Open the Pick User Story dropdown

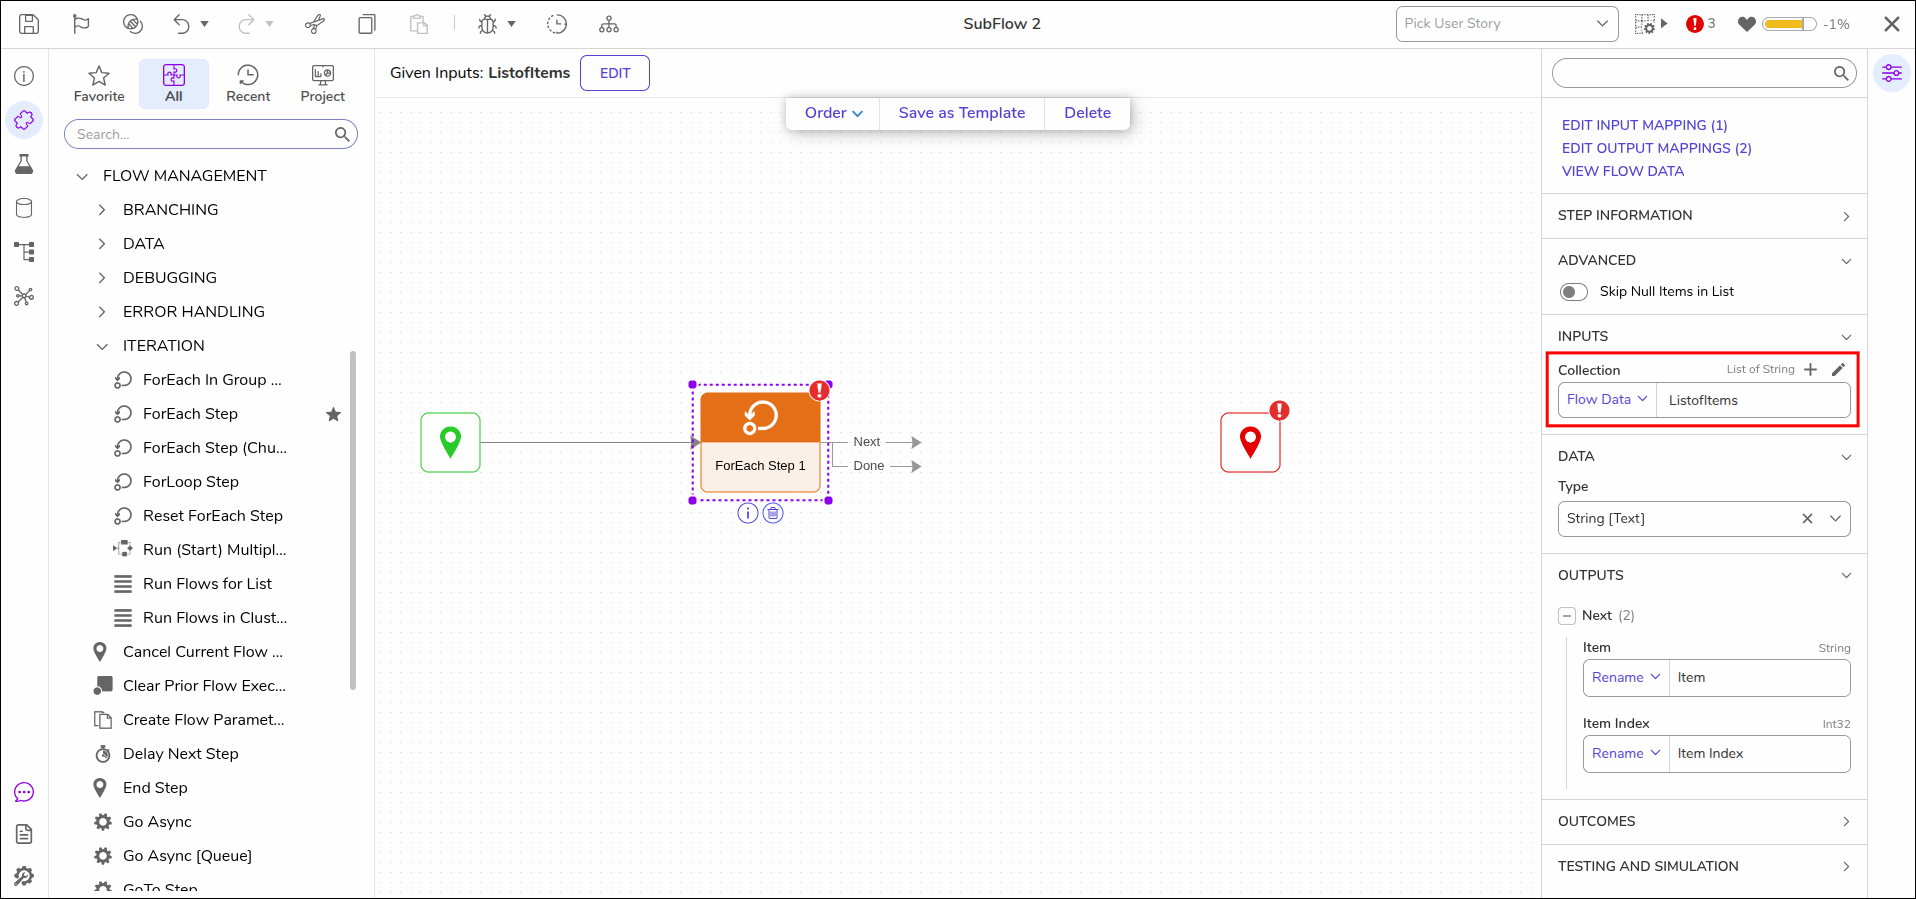[x=1507, y=24]
